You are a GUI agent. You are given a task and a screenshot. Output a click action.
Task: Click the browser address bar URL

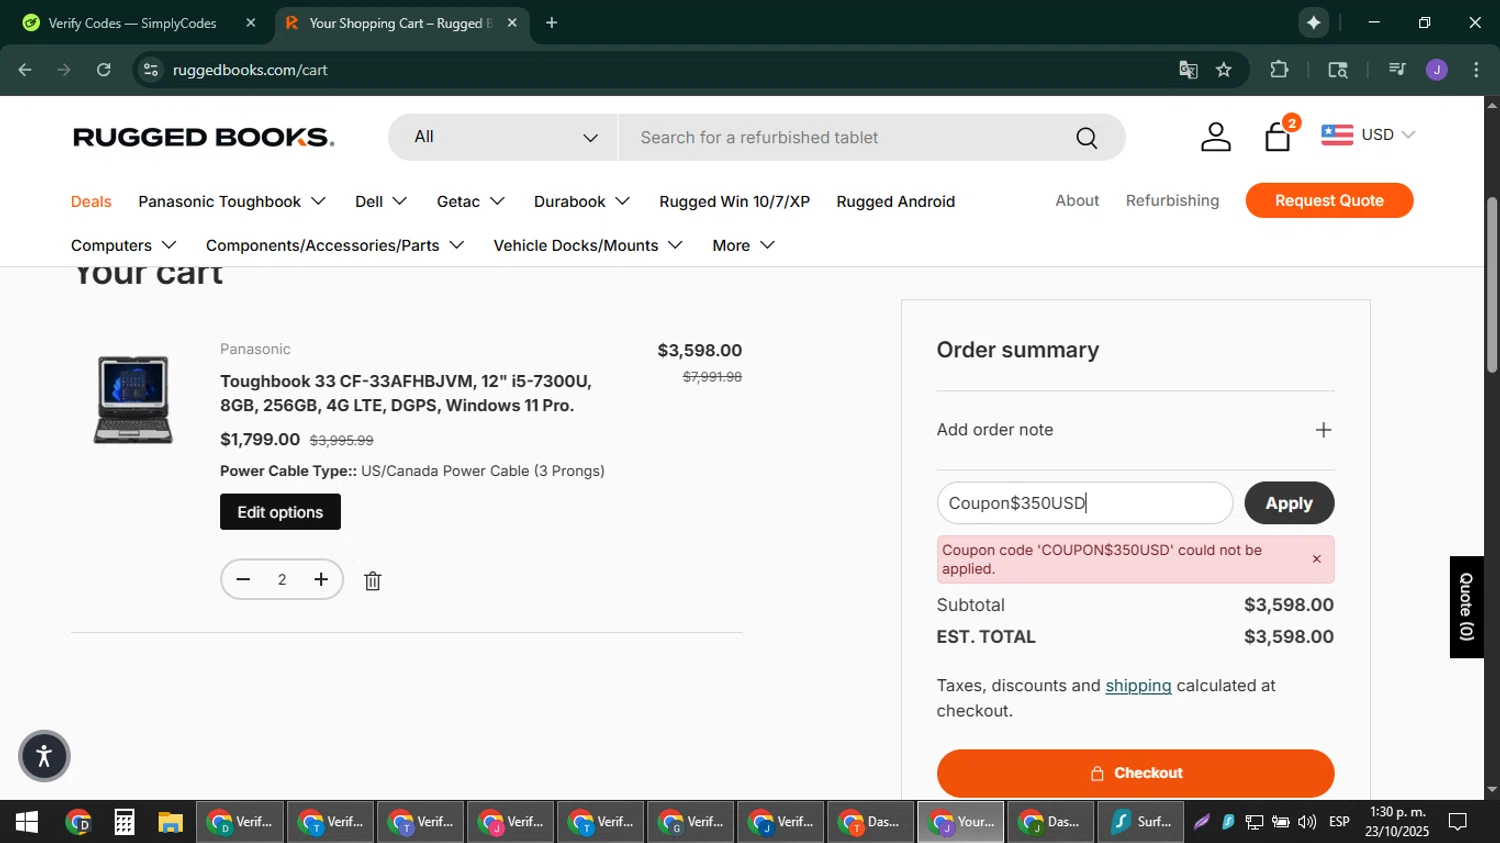click(250, 70)
